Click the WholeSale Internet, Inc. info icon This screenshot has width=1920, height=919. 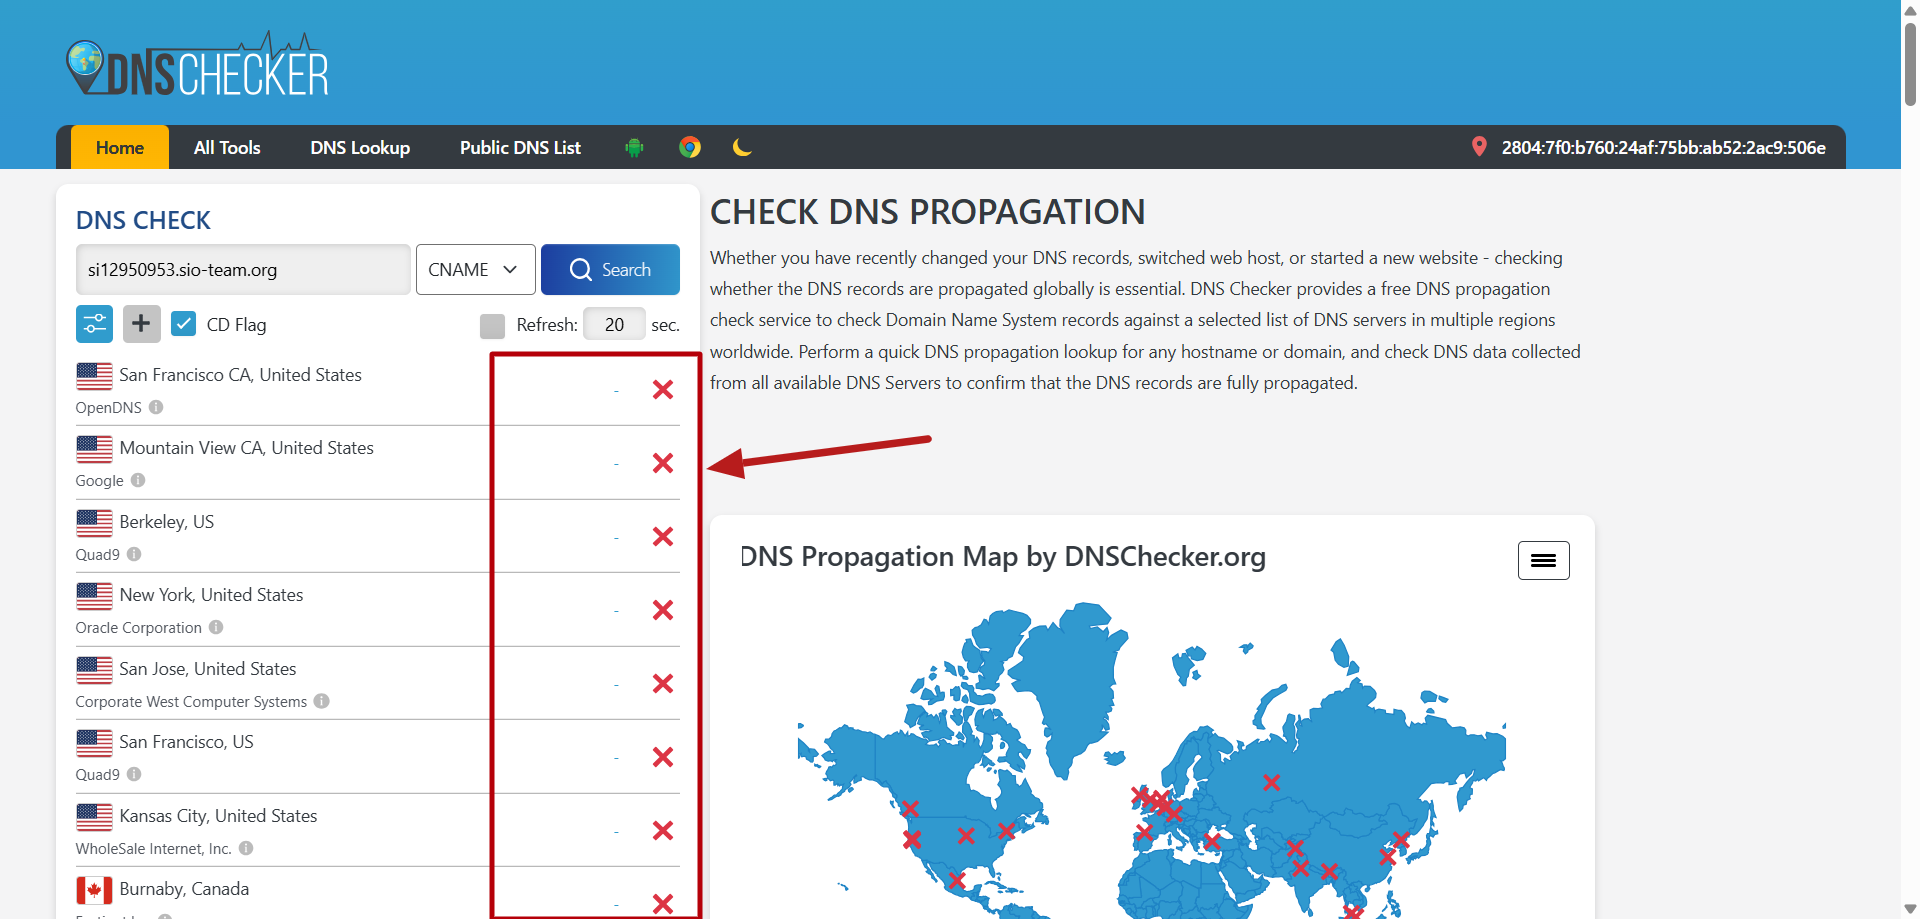click(x=246, y=848)
